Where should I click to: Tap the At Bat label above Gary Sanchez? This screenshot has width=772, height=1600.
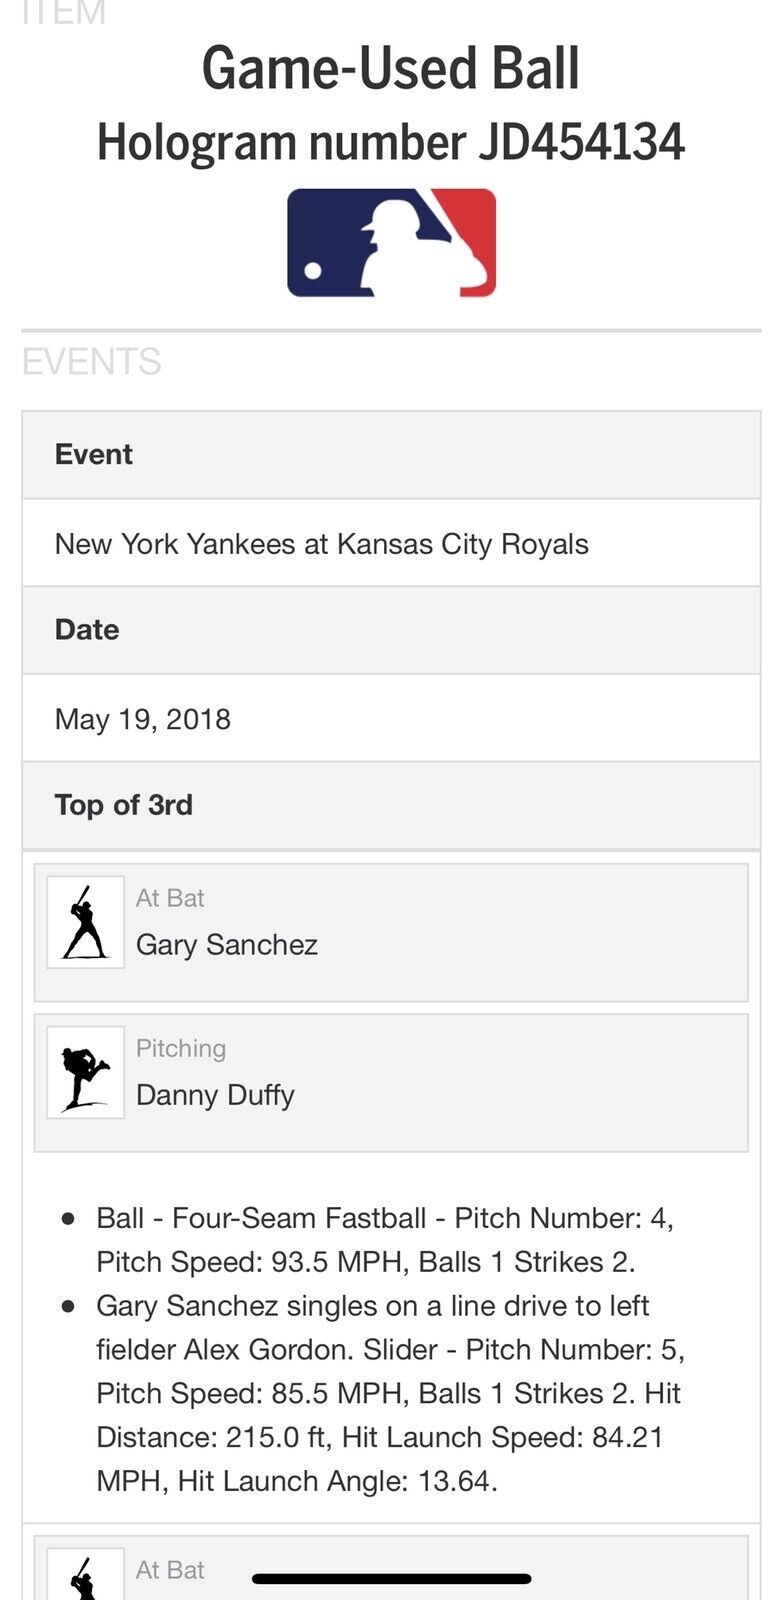coord(170,898)
